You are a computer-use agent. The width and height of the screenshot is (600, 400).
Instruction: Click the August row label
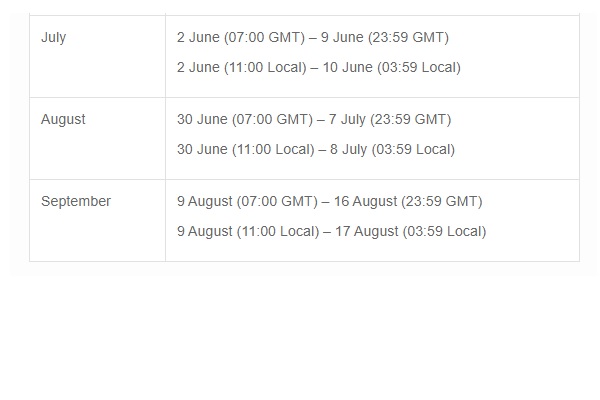point(63,119)
